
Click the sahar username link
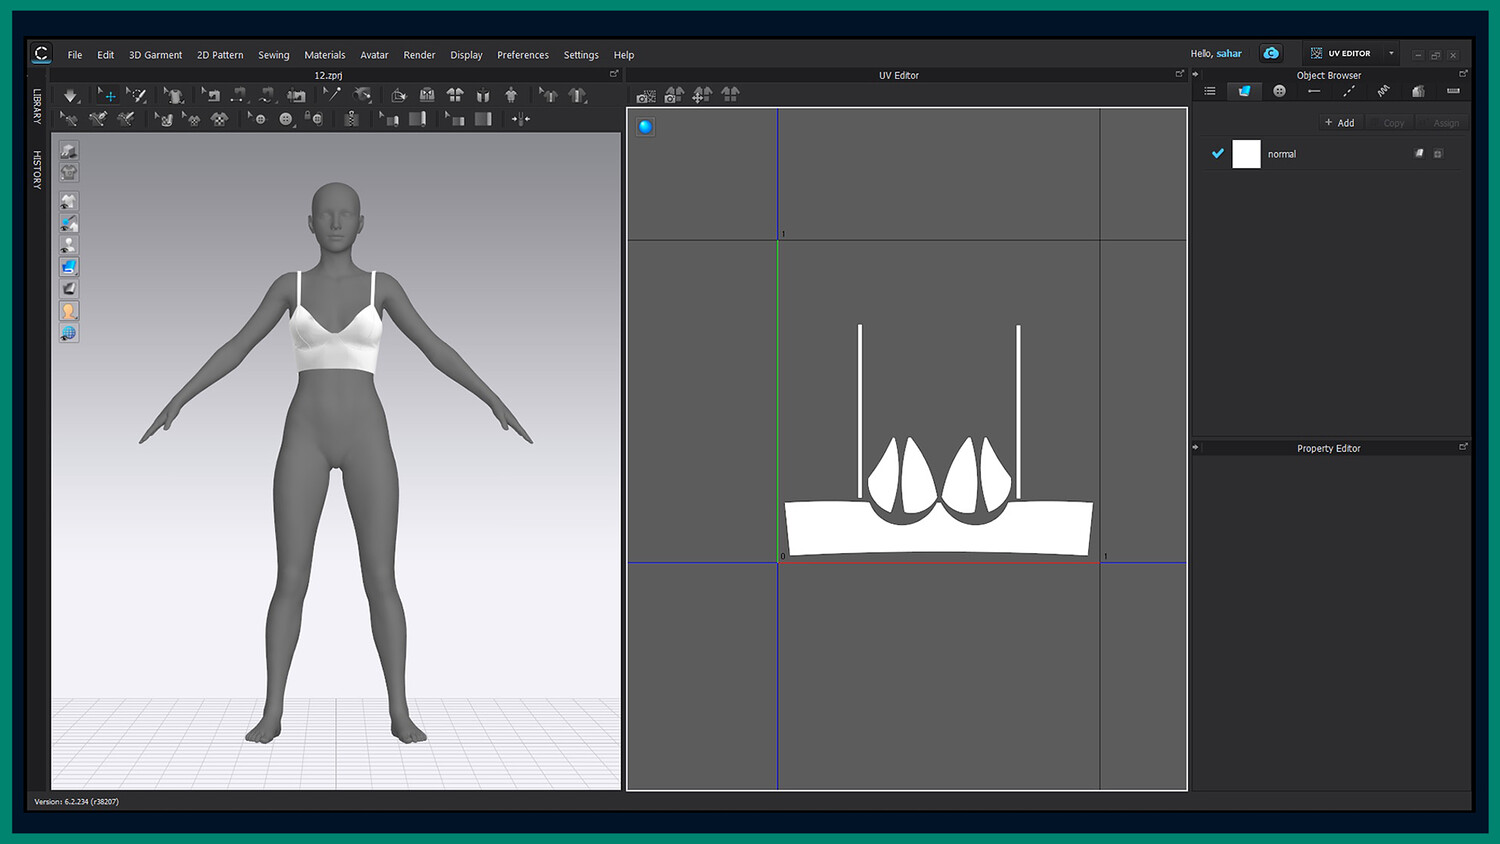(1229, 54)
